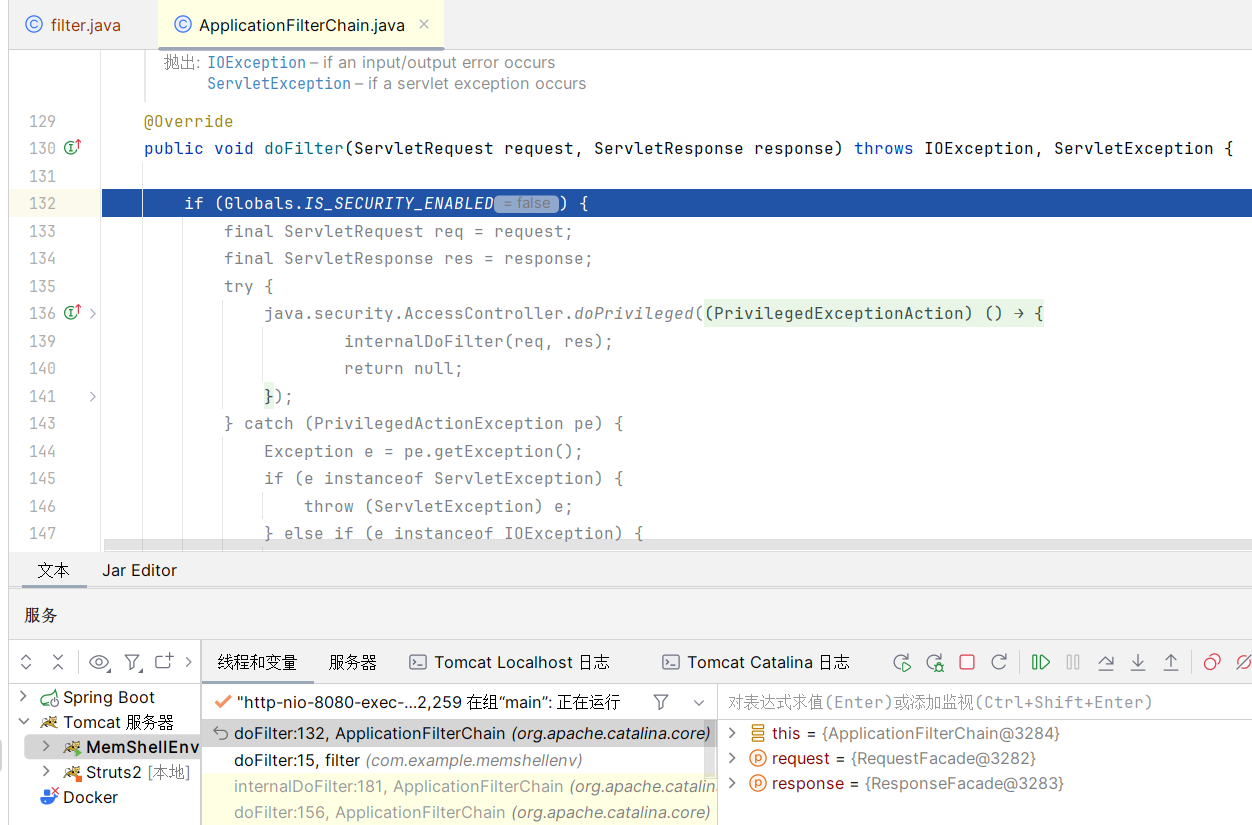The image size is (1252, 825).
Task: Open the Jar Editor tab
Action: [139, 570]
